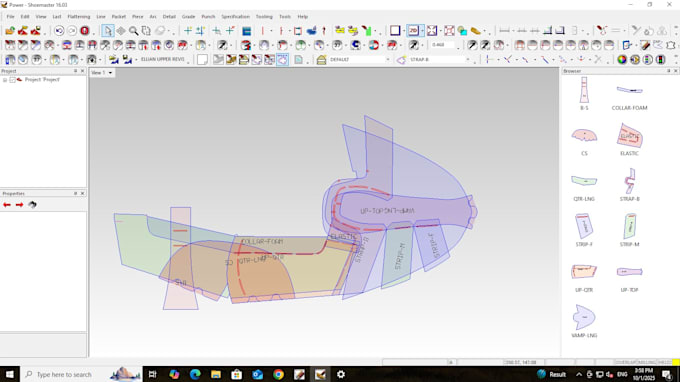Click the blank white sheet icon

[202, 59]
